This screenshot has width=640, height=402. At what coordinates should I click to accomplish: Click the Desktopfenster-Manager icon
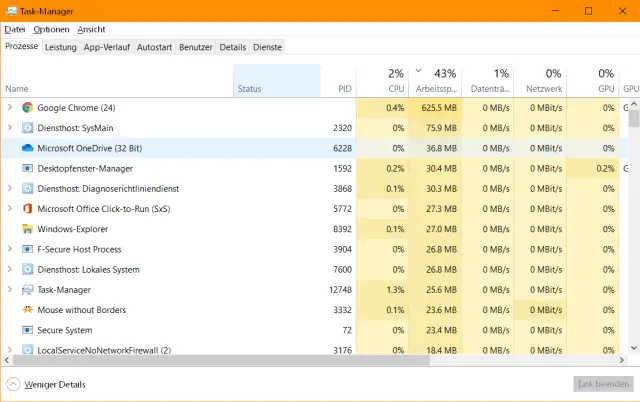(27, 168)
